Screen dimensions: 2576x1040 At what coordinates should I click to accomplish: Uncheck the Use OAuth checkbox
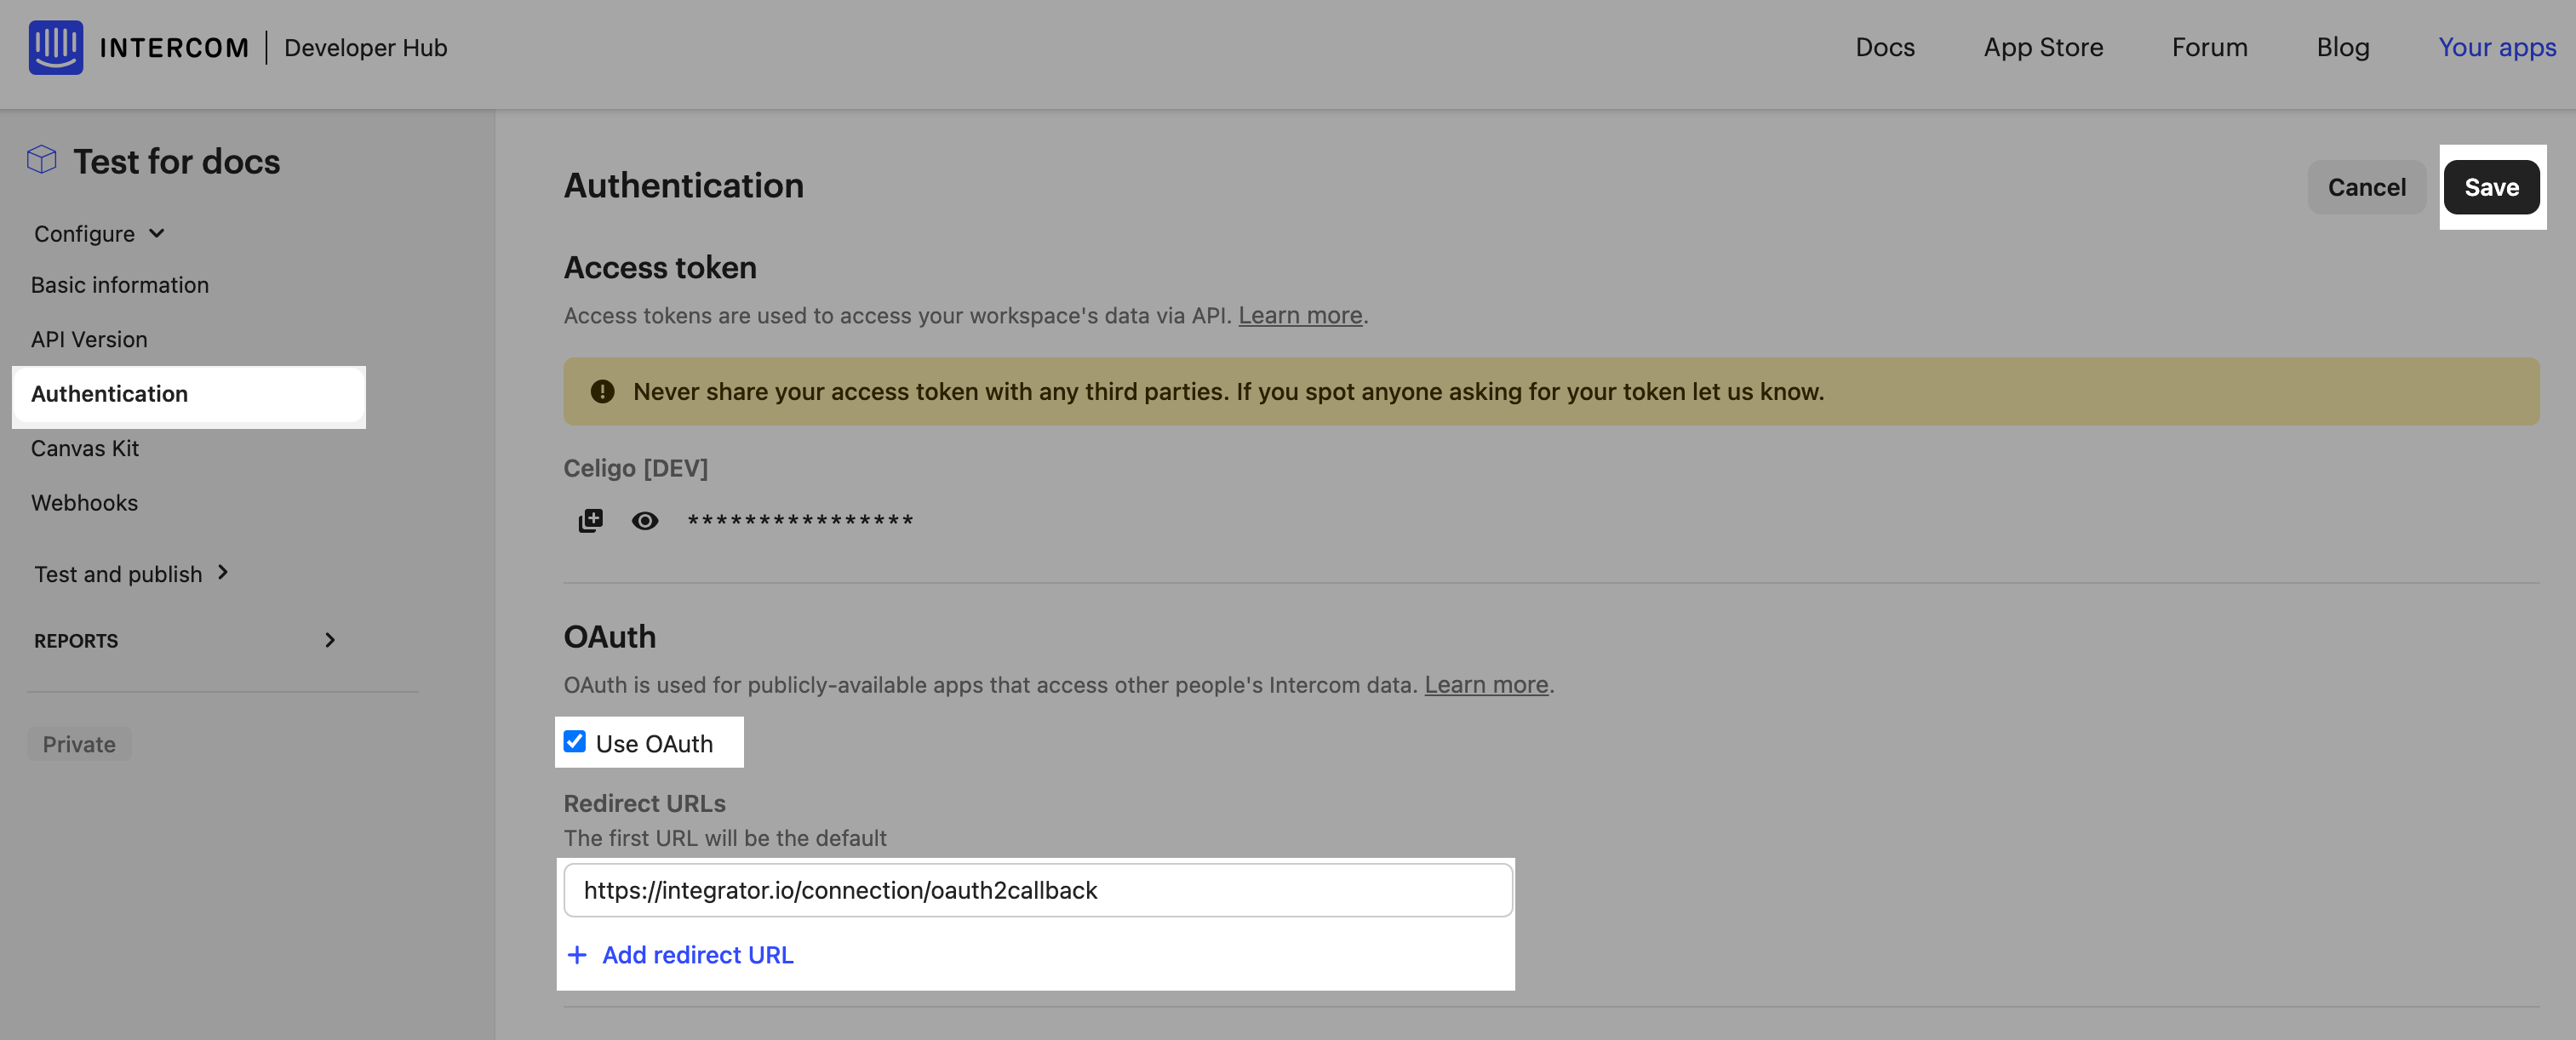(x=575, y=741)
